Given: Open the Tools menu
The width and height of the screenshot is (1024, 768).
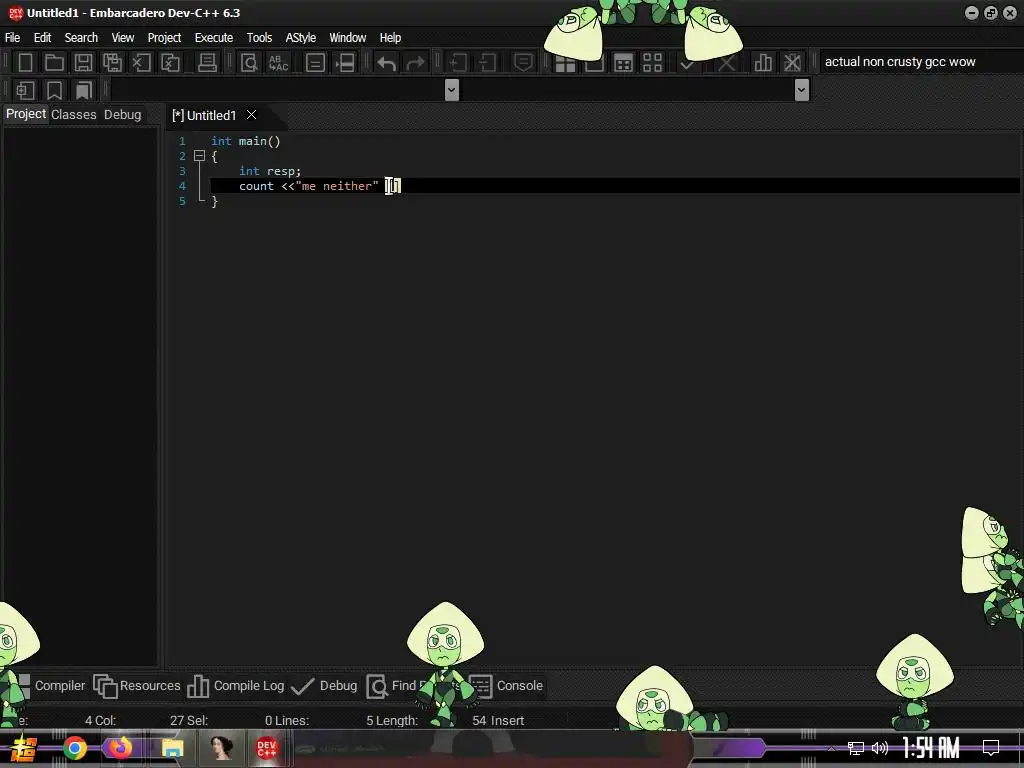Looking at the screenshot, I should (259, 37).
